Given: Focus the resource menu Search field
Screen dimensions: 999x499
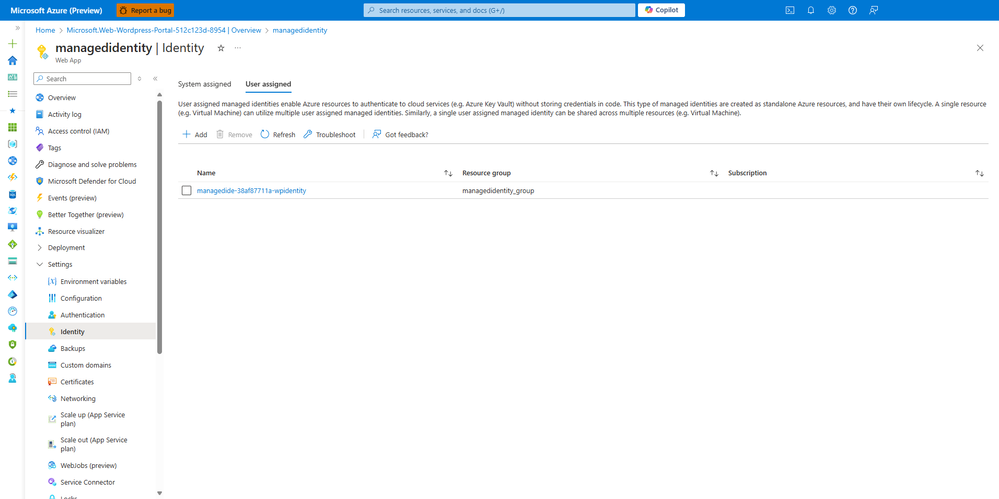Looking at the screenshot, I should pyautogui.click(x=82, y=78).
